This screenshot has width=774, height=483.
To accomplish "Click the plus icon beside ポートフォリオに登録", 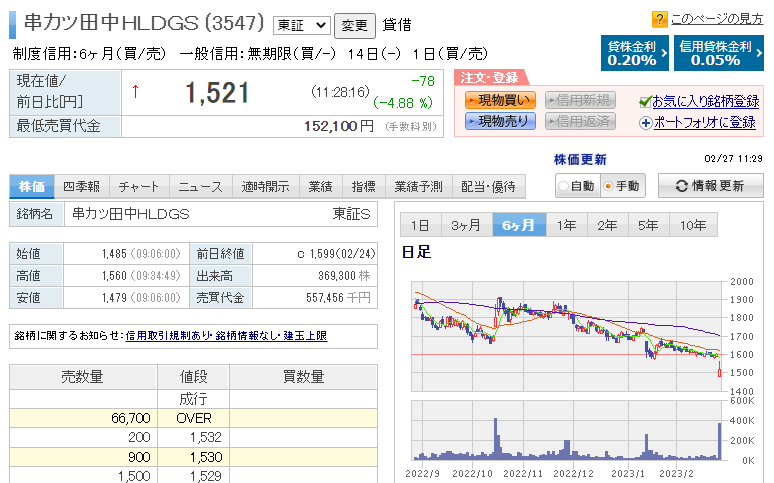I will [645, 123].
